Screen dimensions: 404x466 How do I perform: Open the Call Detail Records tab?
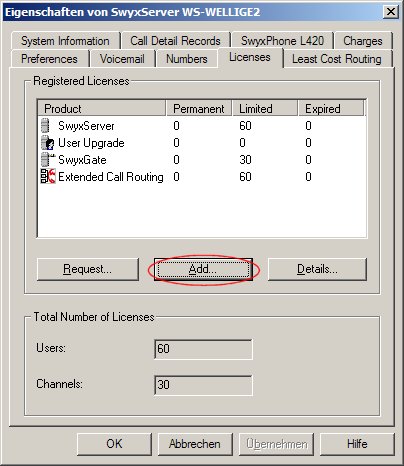point(176,41)
